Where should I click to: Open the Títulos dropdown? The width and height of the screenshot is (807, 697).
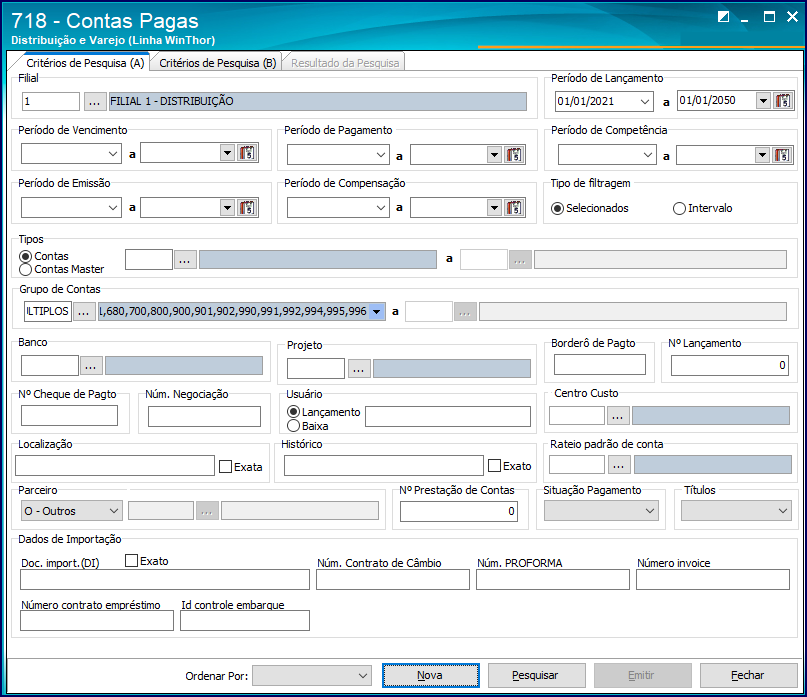coord(736,511)
